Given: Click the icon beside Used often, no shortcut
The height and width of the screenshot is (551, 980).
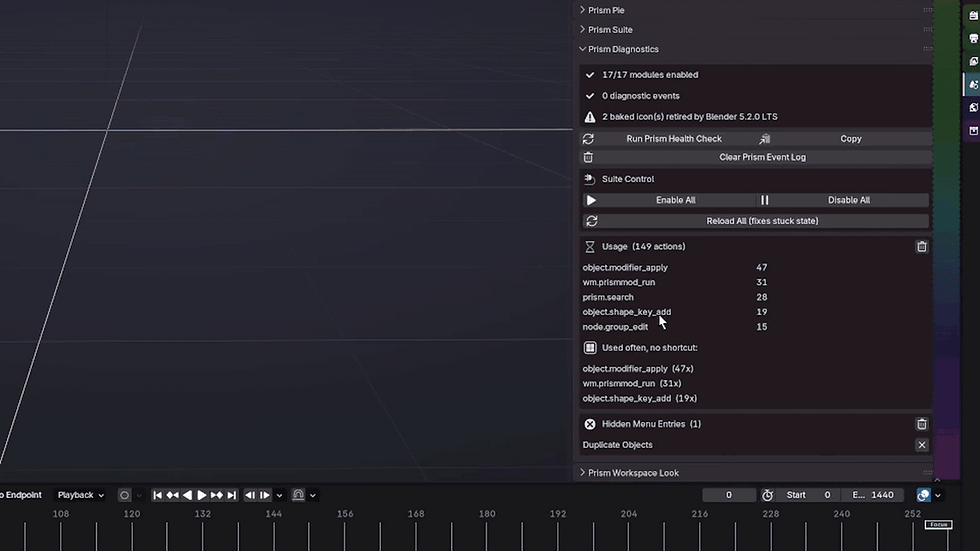Looking at the screenshot, I should point(589,347).
